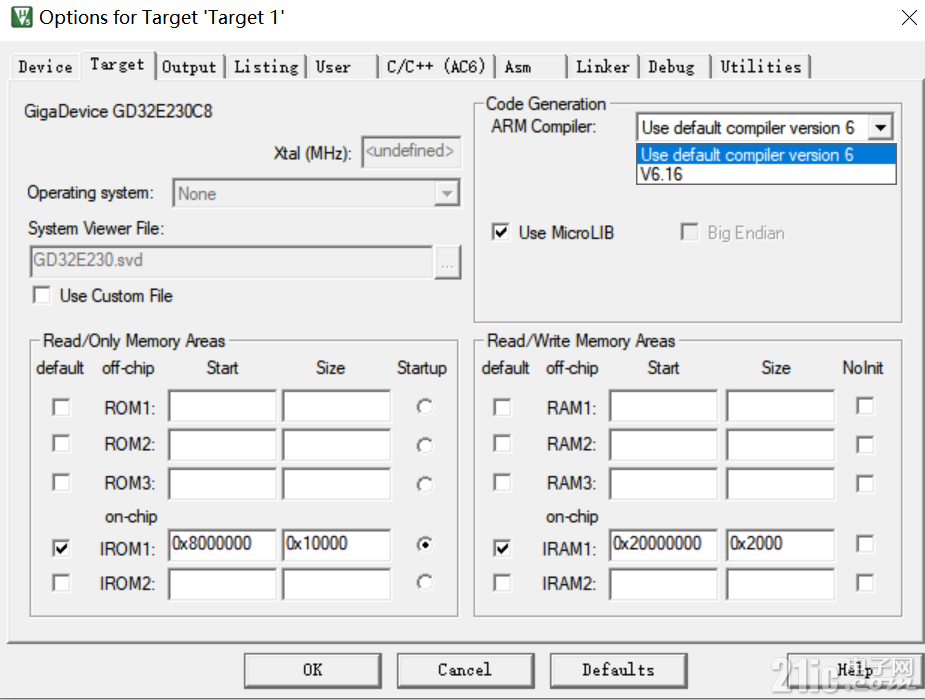This screenshot has width=925, height=700.
Task: Toggle the Big Endian checkbox
Action: click(x=689, y=232)
